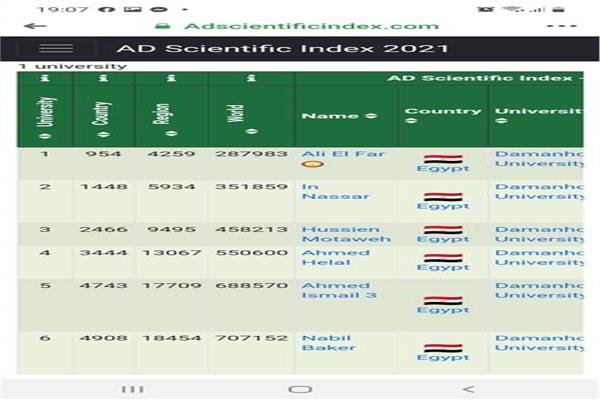Image resolution: width=600 pixels, height=400 pixels.
Task: Sort table by University rank
Action: pos(46,136)
